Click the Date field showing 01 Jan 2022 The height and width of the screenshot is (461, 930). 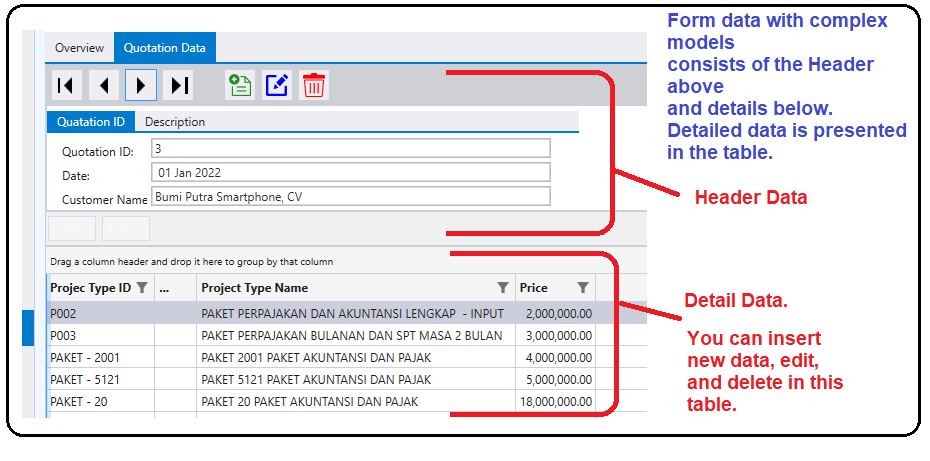(350, 172)
